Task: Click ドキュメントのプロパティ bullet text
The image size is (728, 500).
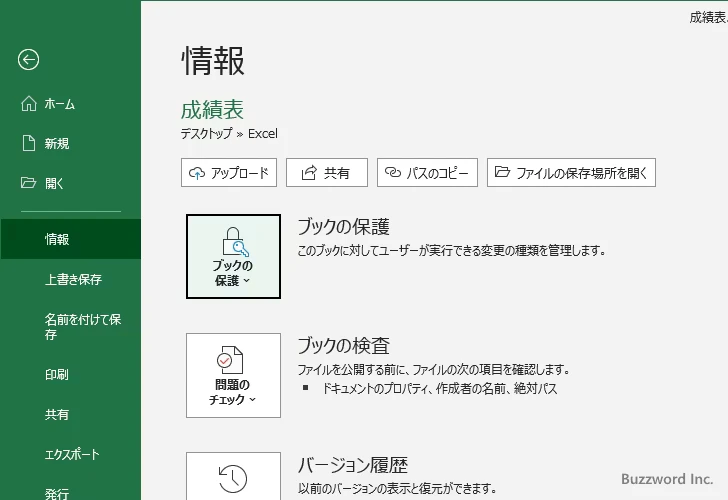Action: tap(439, 388)
